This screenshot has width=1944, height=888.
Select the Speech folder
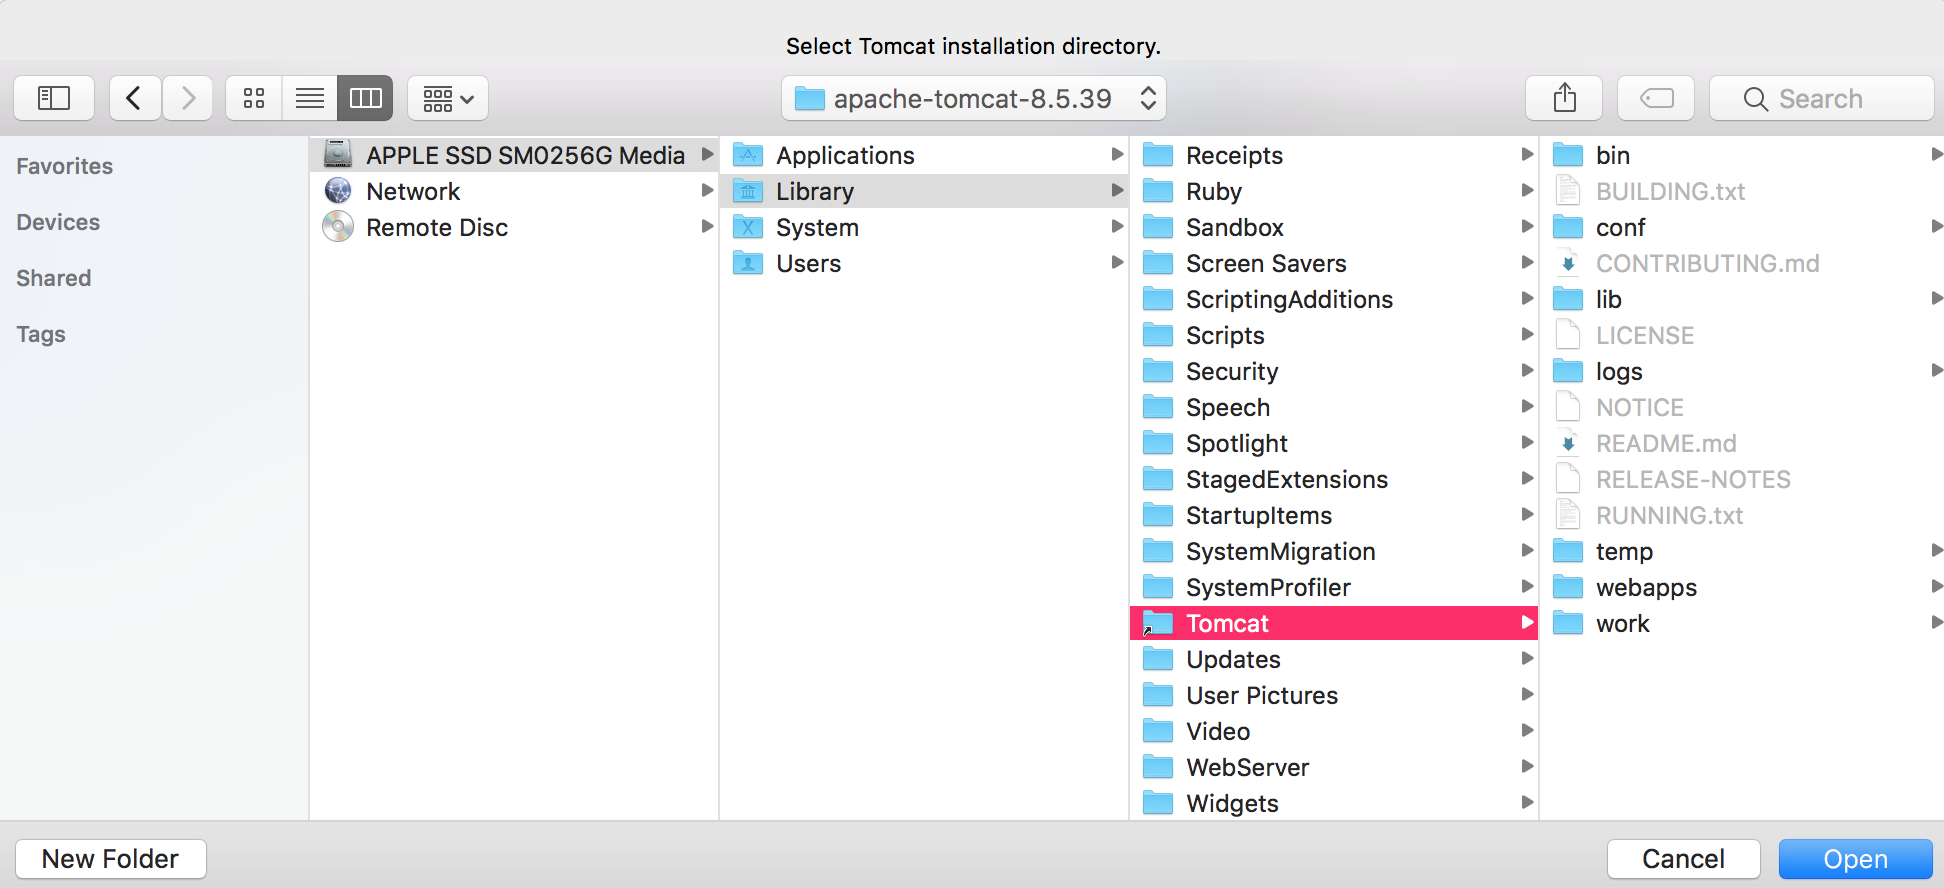pos(1334,407)
